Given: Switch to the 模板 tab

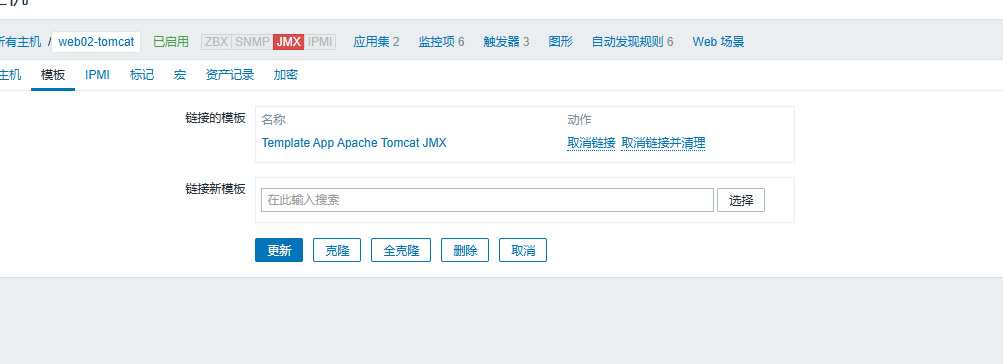Looking at the screenshot, I should point(52,75).
